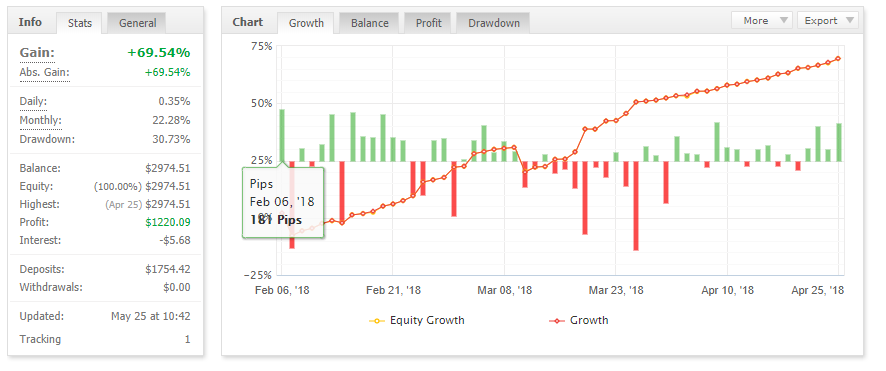Viewport: 886px width, 371px height.
Task: Open the Profit chart tab
Action: pos(429,23)
